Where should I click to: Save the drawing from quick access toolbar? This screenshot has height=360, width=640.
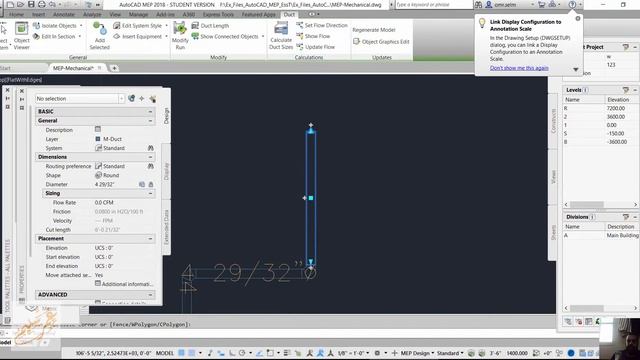[31, 4]
